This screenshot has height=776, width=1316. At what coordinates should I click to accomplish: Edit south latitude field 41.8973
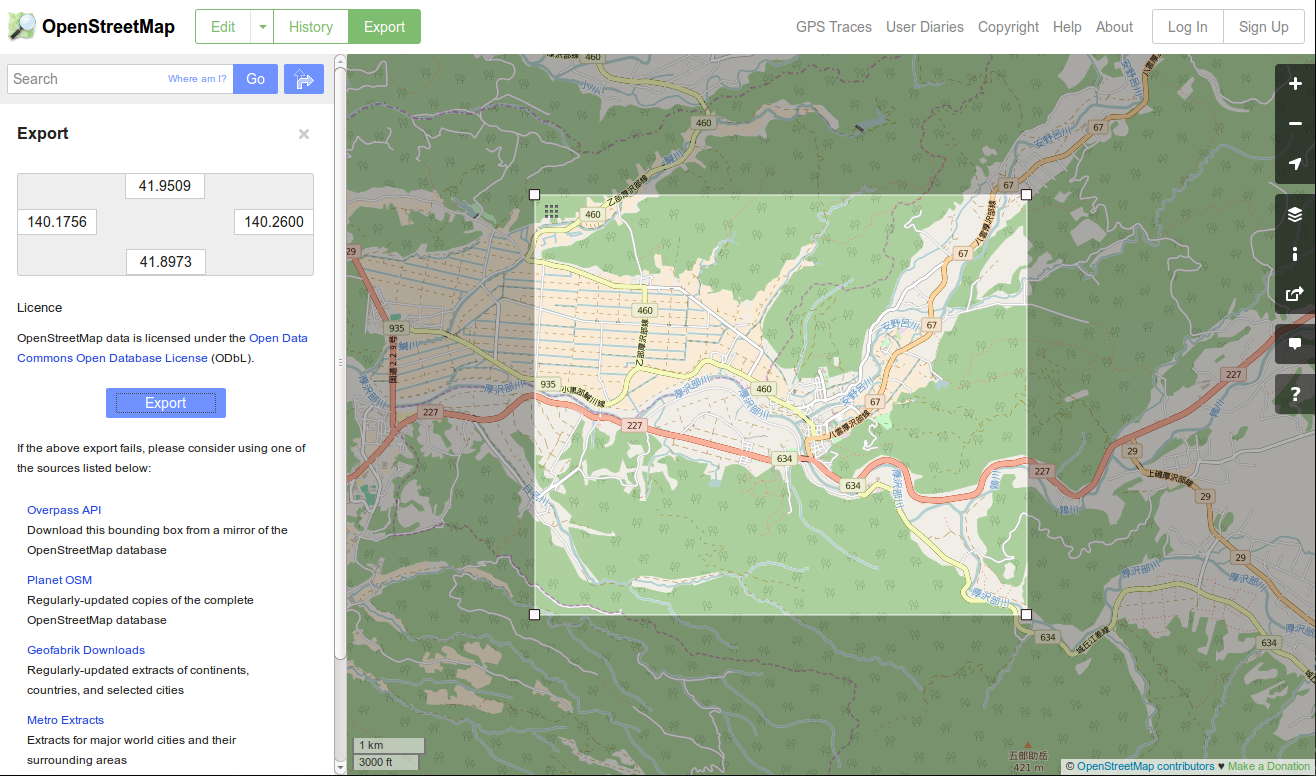tap(165, 262)
